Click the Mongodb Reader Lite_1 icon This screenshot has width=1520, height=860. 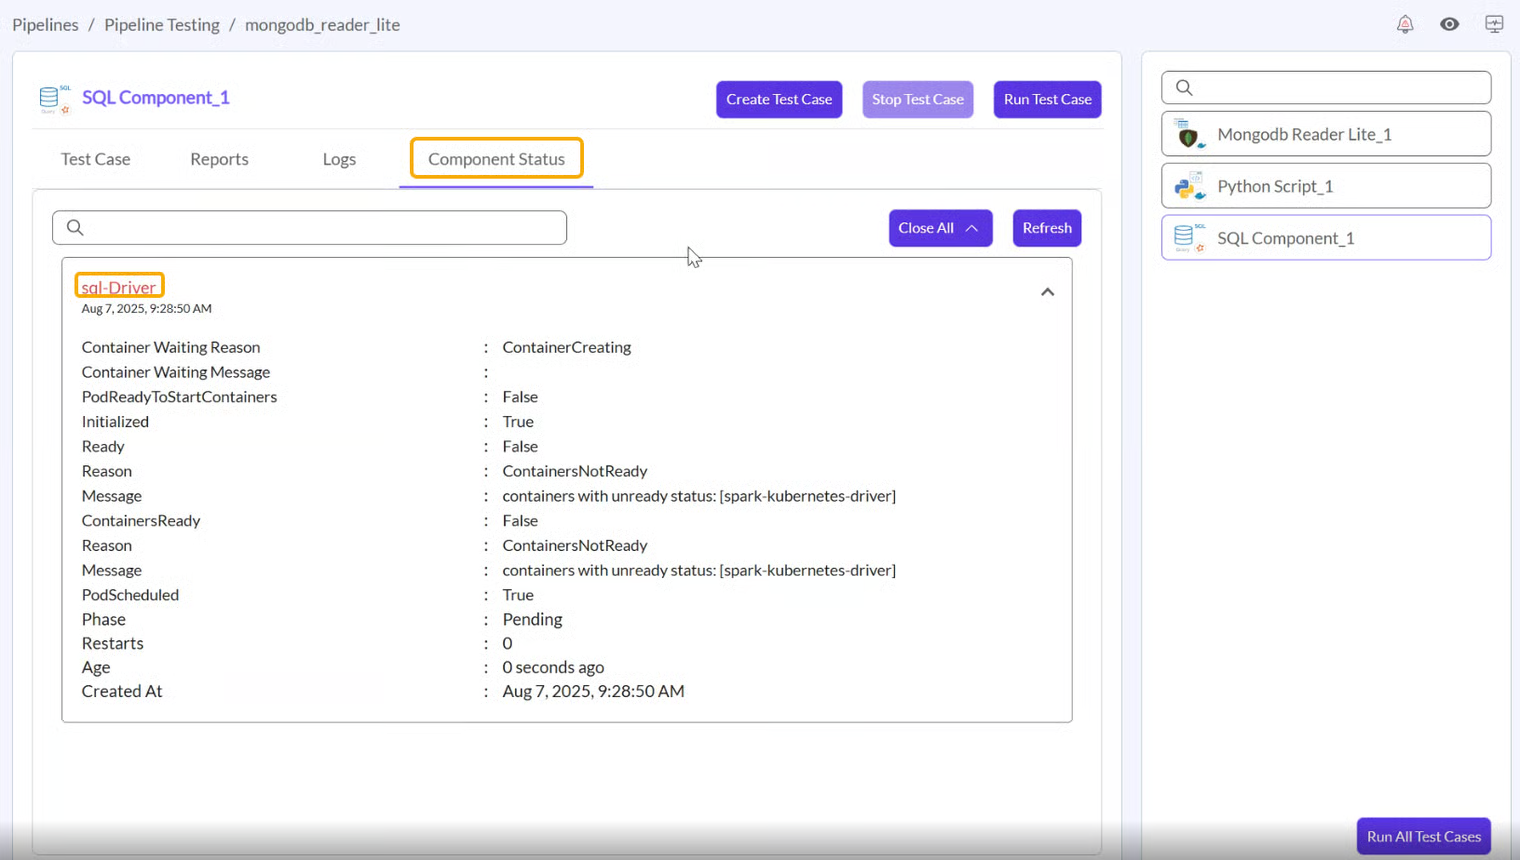(x=1189, y=134)
